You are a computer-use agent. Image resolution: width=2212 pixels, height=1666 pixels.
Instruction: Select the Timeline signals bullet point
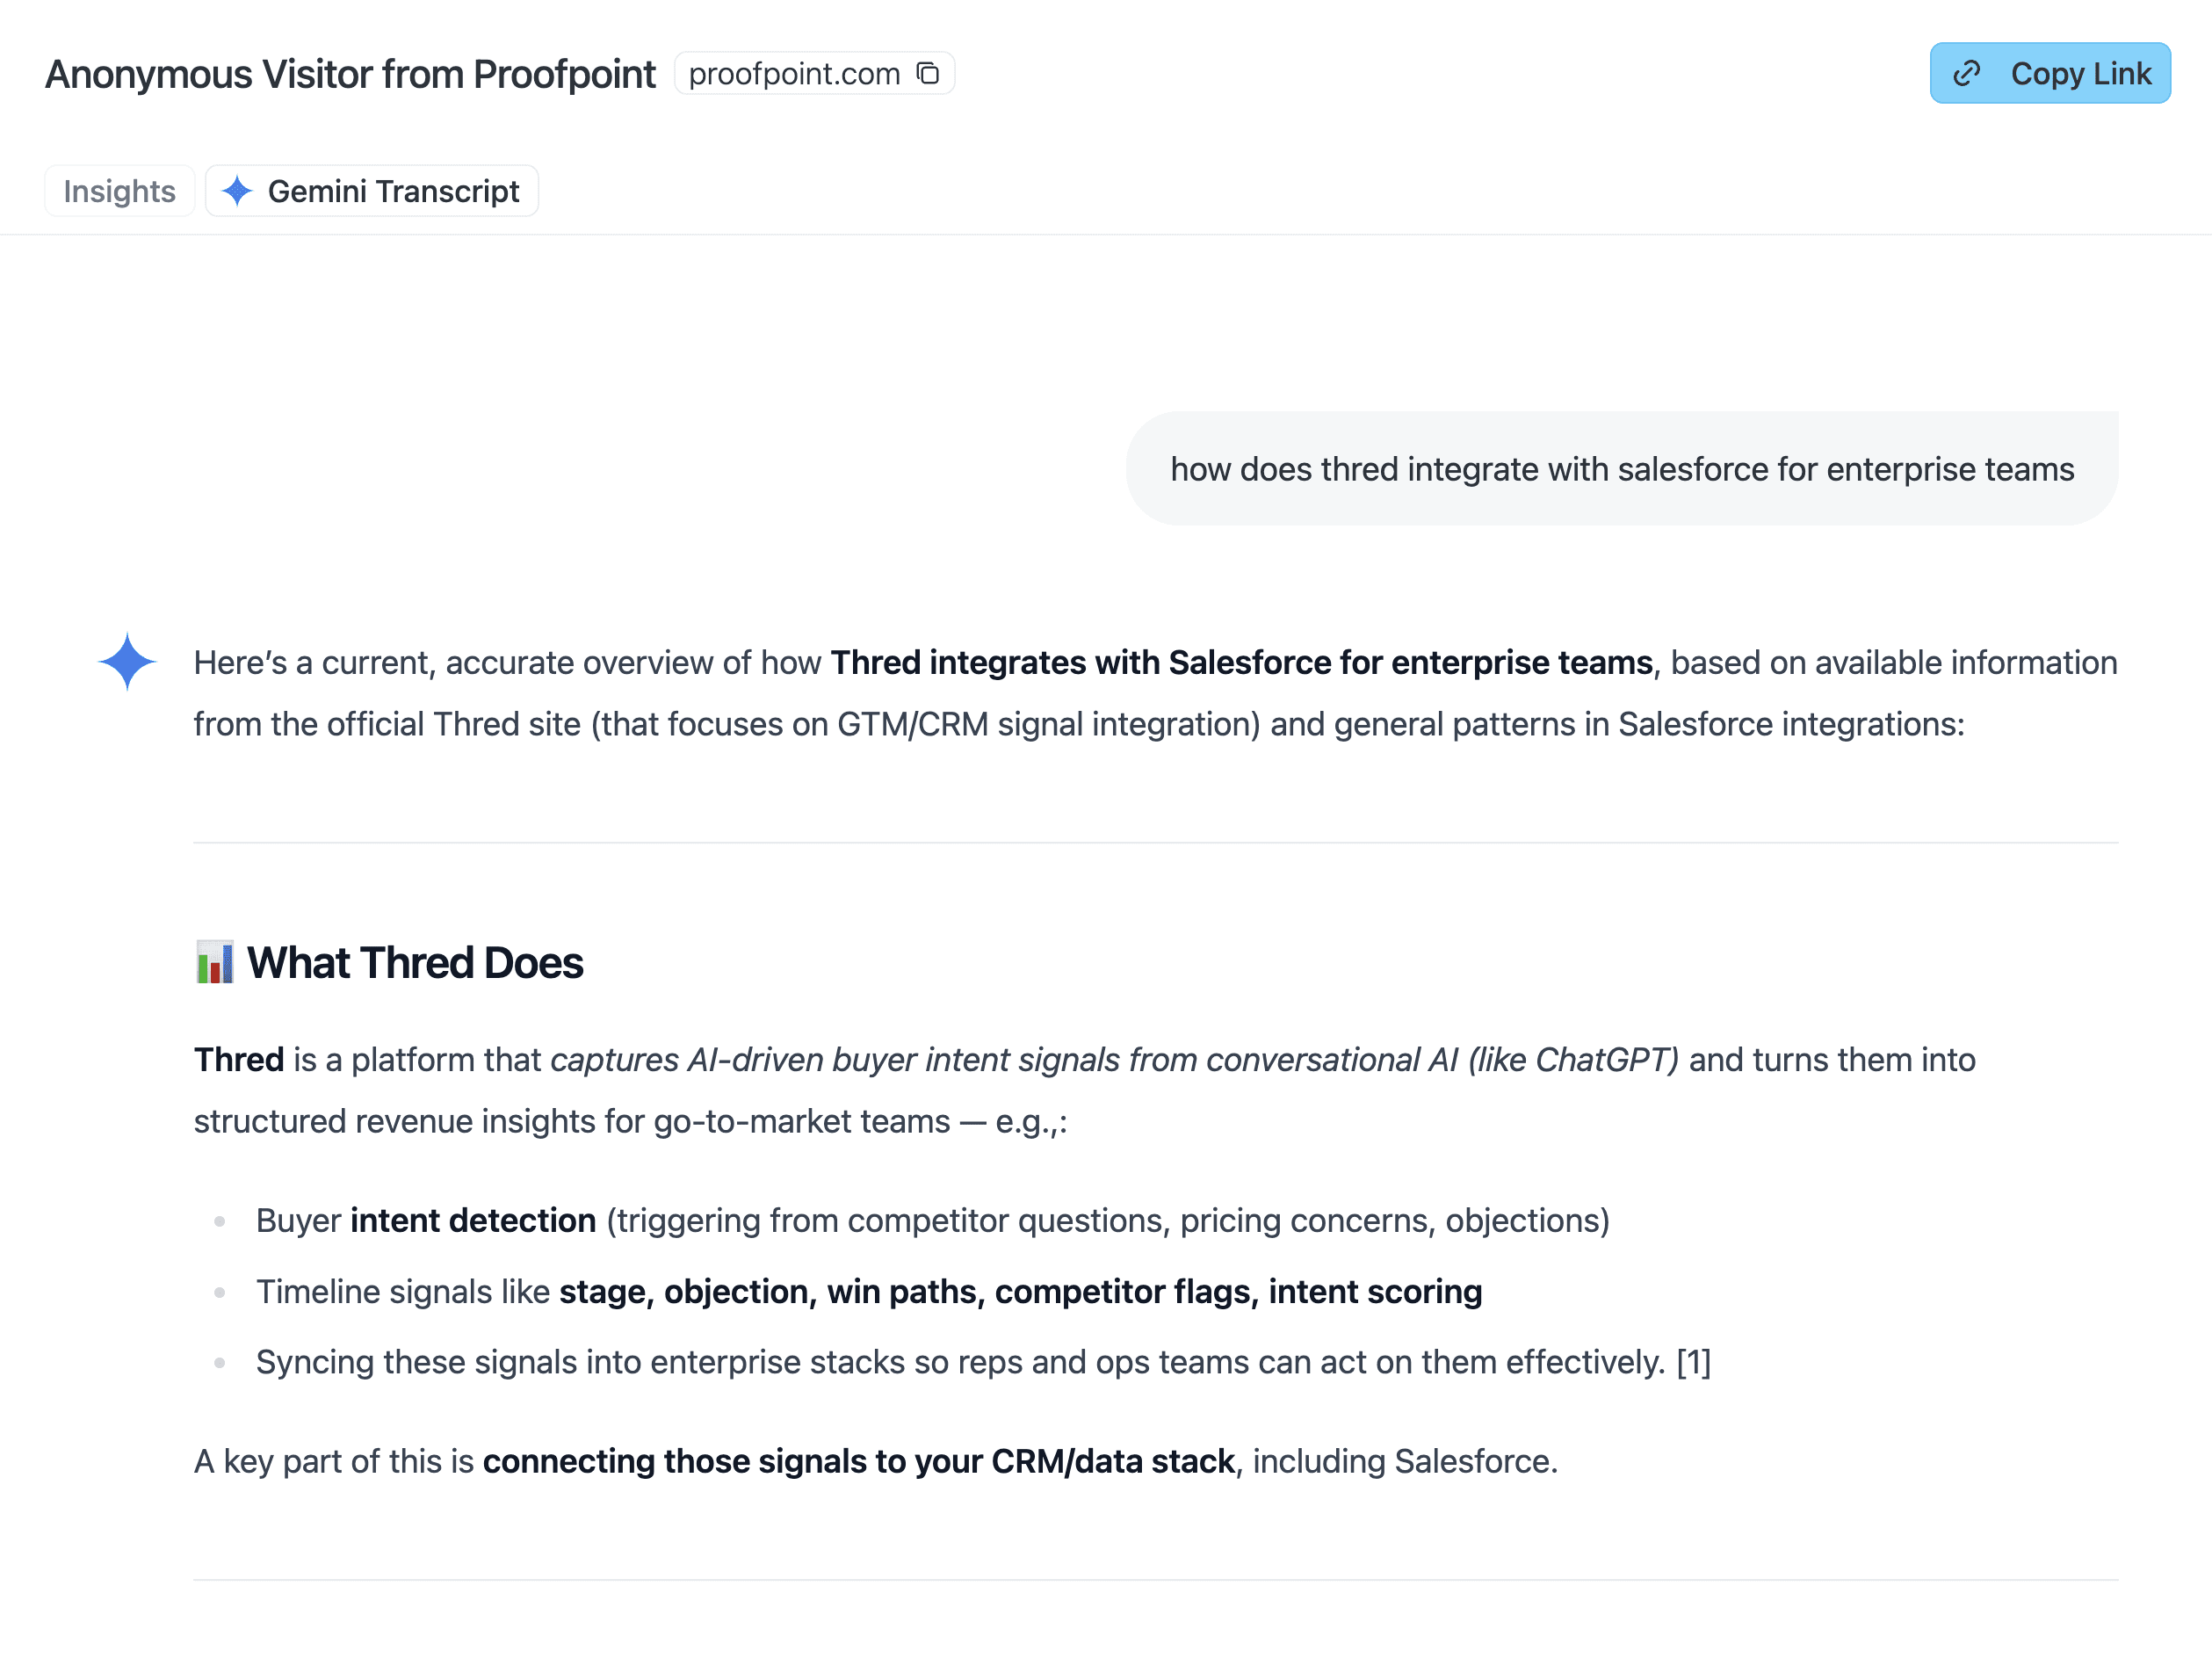pyautogui.click(x=869, y=1291)
